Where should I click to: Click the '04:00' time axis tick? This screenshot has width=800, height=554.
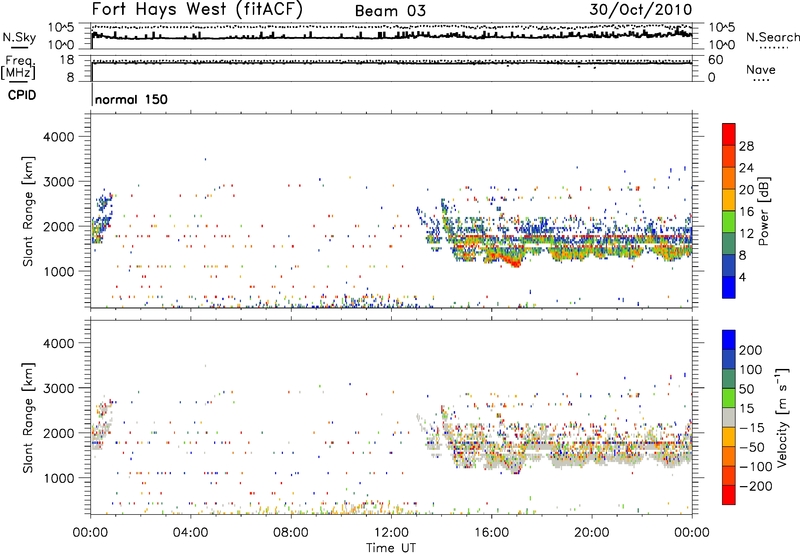tap(190, 533)
